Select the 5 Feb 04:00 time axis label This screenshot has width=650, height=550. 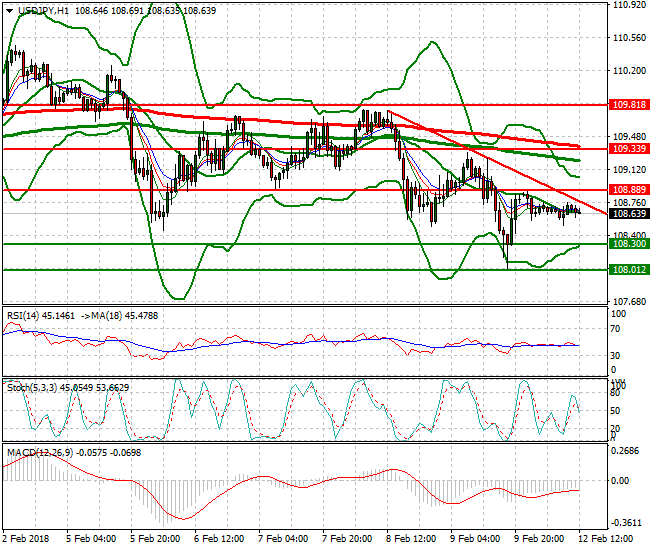pyautogui.click(x=91, y=539)
